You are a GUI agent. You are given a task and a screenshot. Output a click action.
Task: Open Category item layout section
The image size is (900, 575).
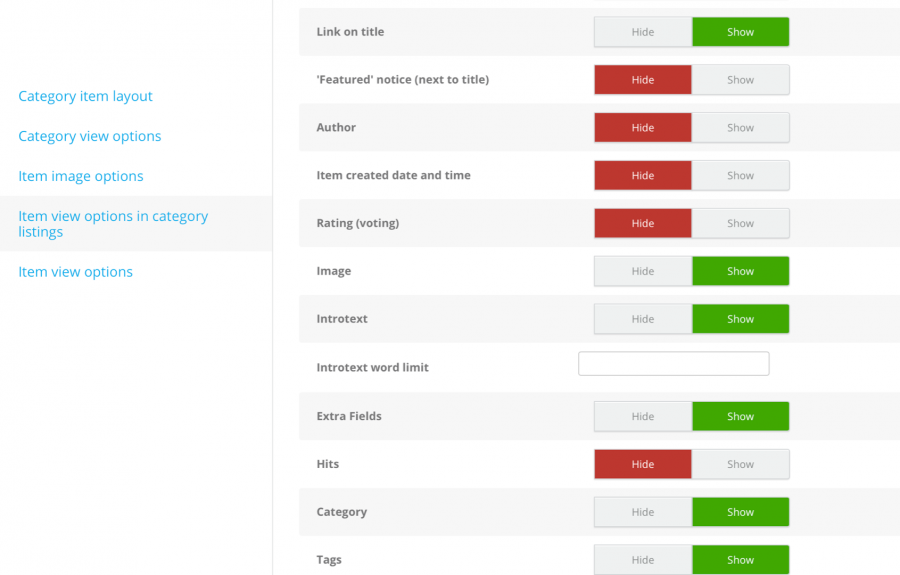86,96
